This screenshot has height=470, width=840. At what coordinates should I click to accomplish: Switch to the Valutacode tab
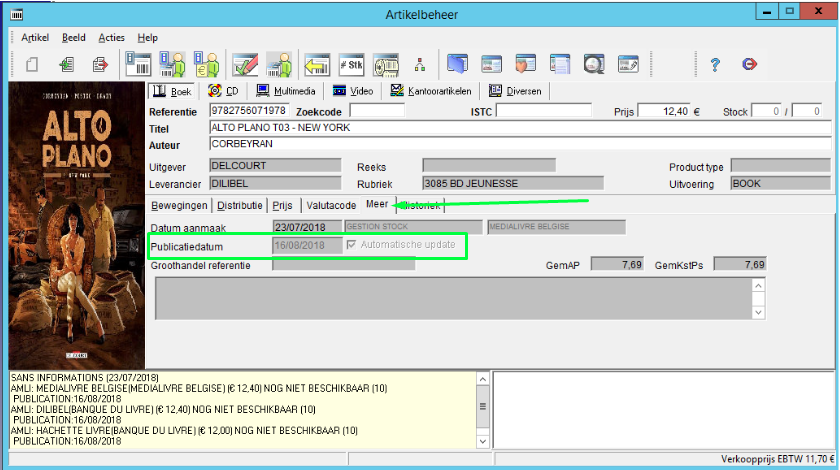331,205
